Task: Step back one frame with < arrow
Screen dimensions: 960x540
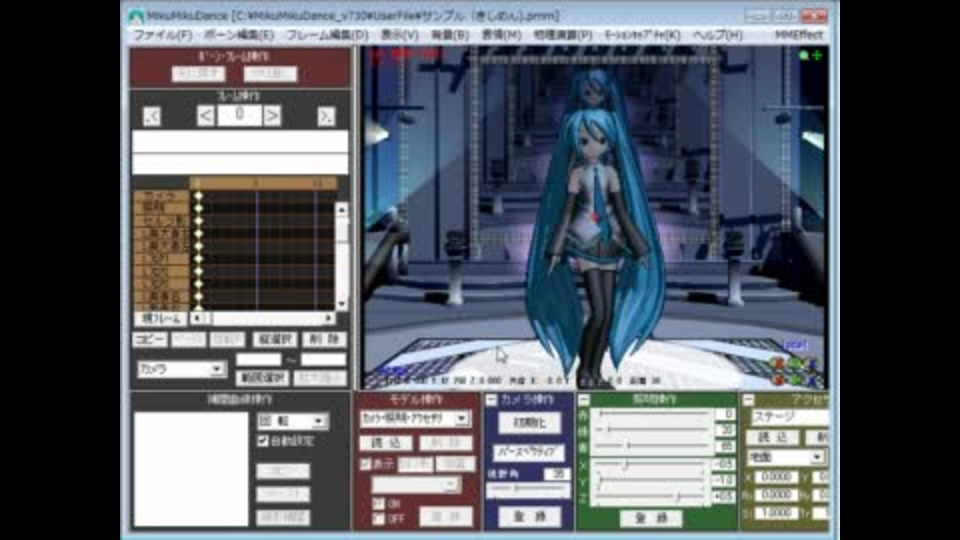Action: 206,116
